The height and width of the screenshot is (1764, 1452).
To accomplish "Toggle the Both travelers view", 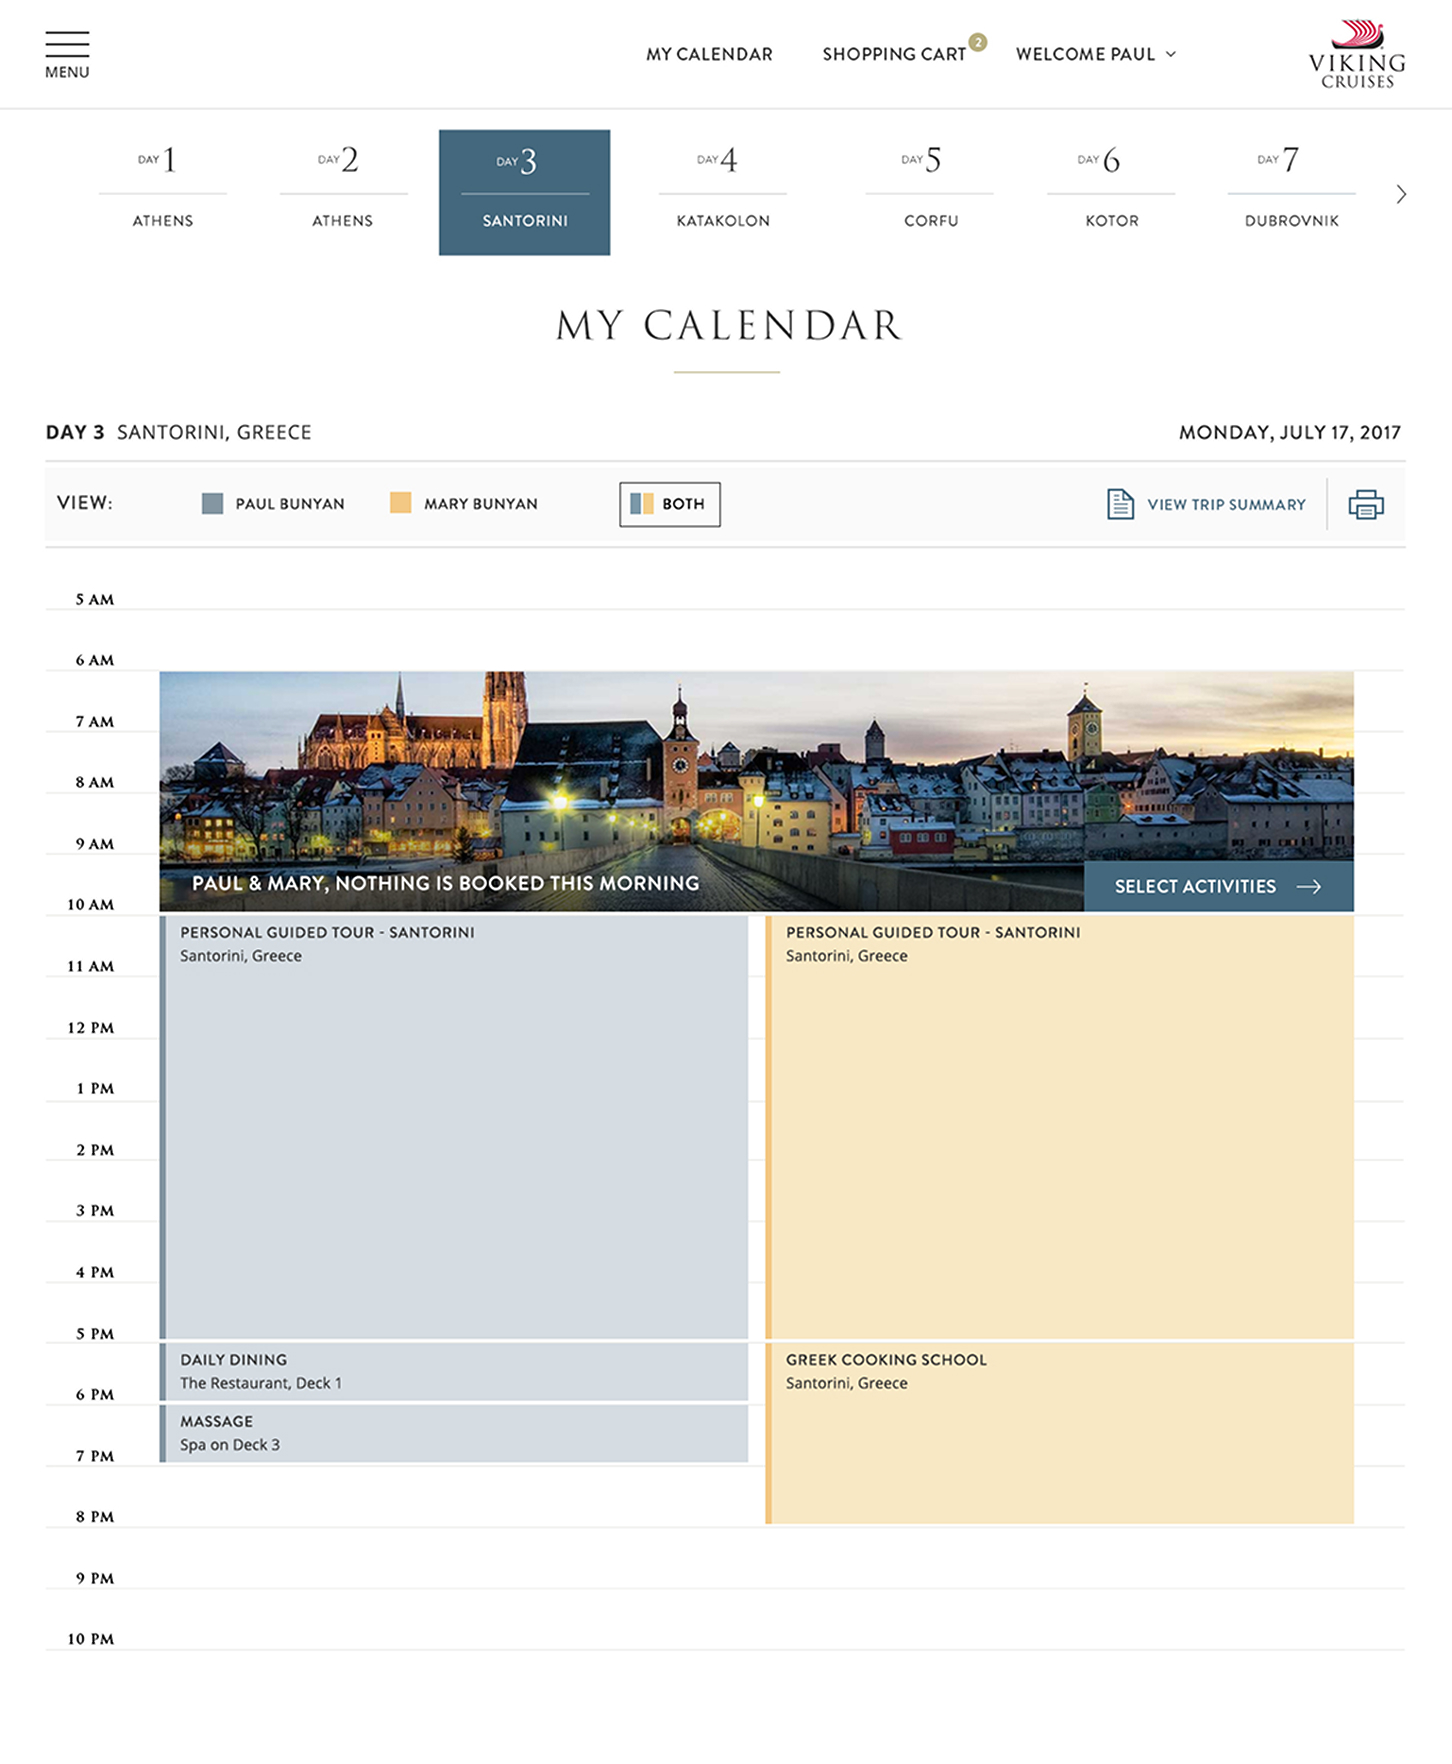I will point(669,504).
